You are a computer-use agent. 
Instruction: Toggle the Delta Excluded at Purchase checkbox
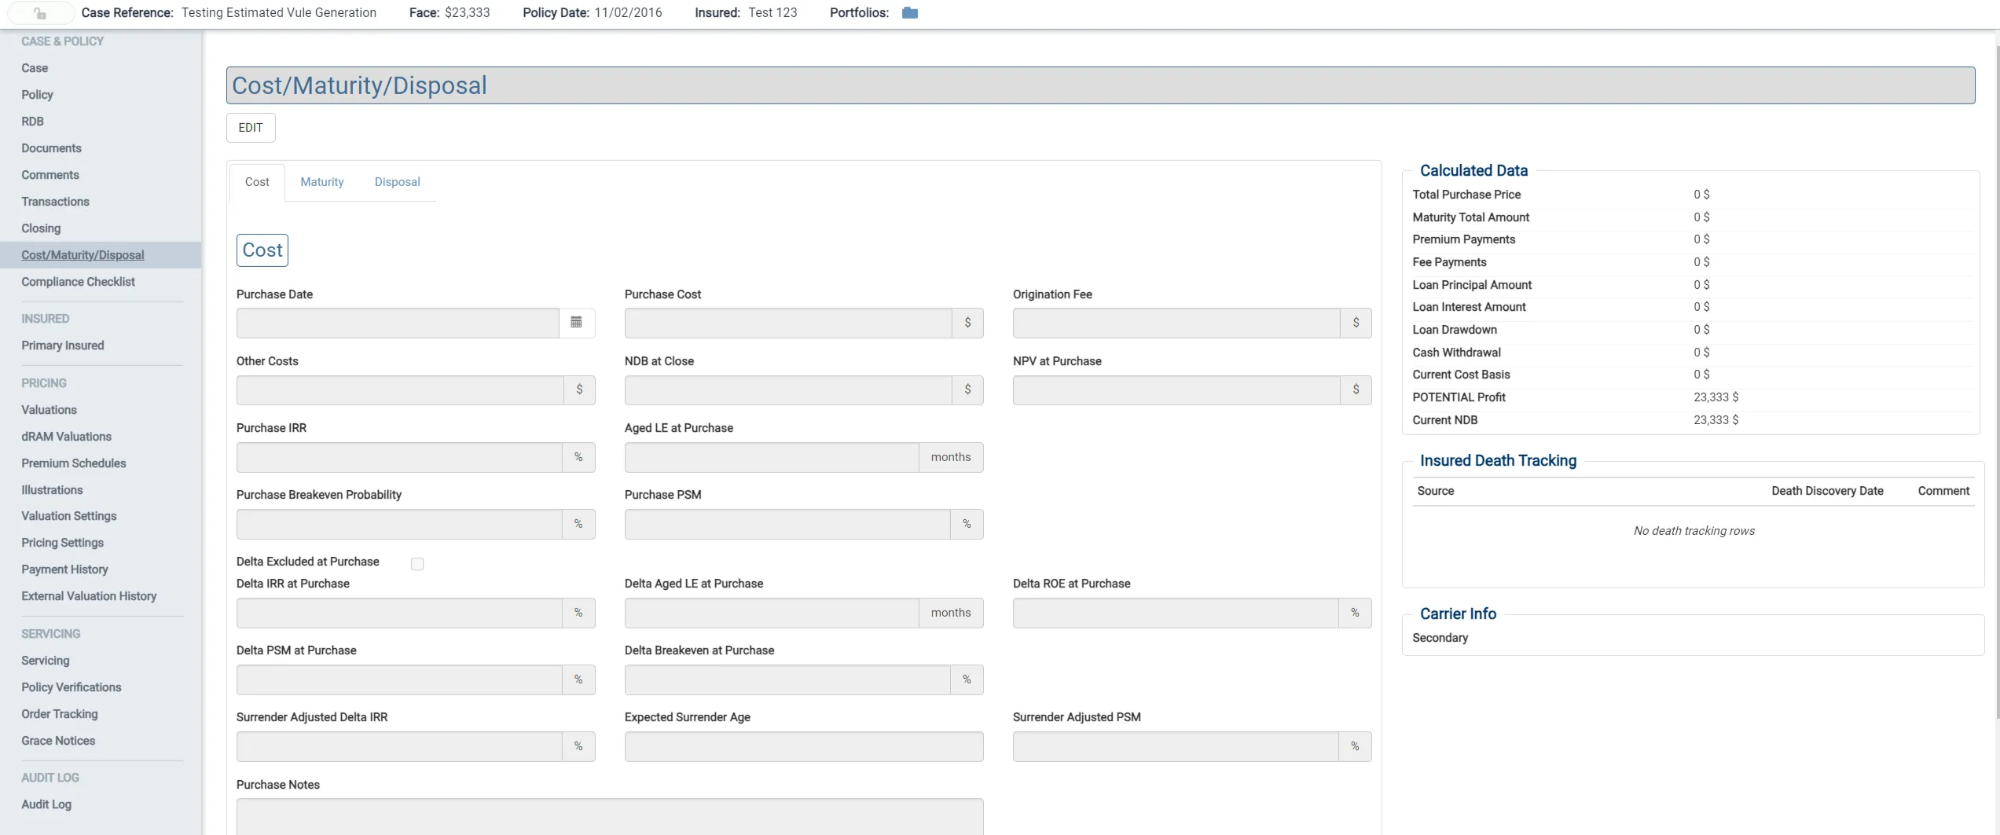(417, 564)
